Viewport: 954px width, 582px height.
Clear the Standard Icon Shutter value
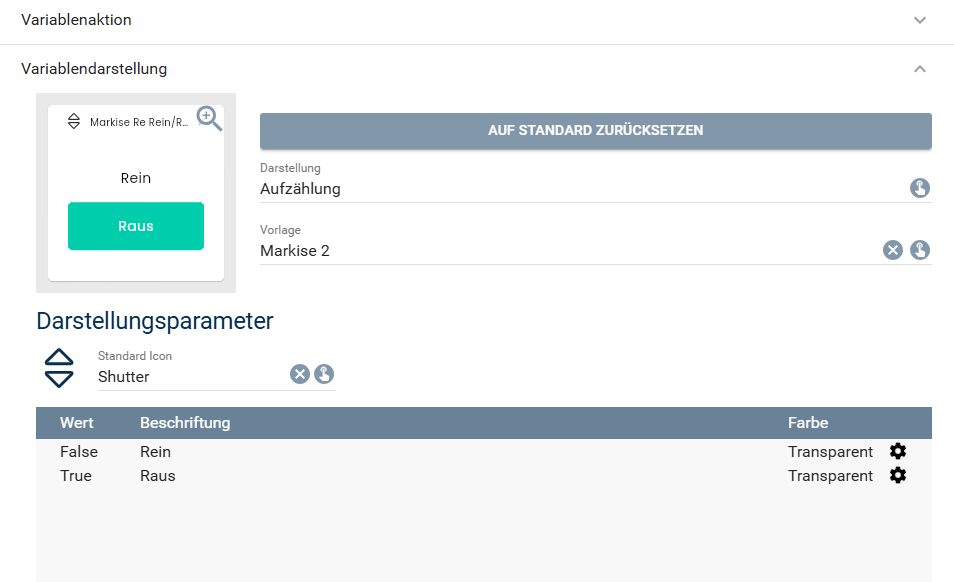[300, 374]
